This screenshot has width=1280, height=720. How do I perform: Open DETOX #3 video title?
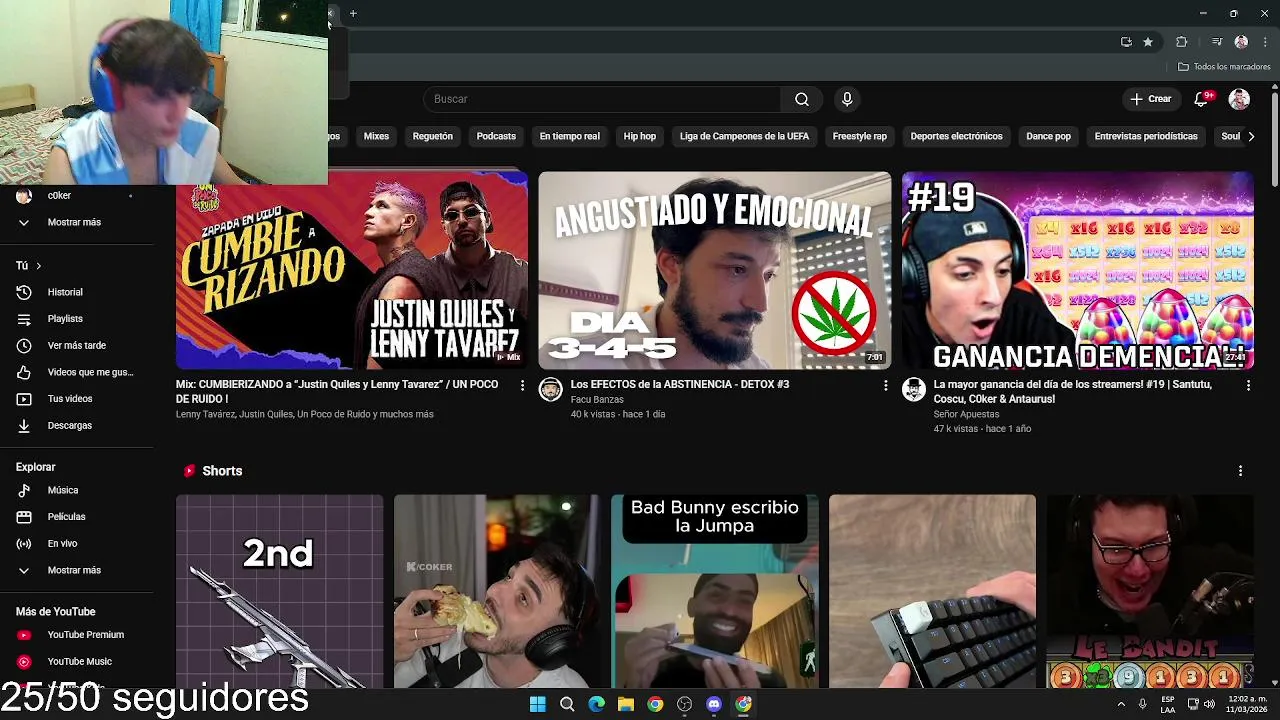click(680, 384)
